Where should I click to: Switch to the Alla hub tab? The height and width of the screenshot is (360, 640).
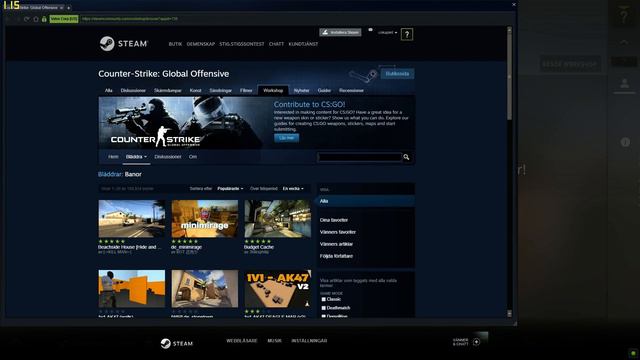click(108, 91)
